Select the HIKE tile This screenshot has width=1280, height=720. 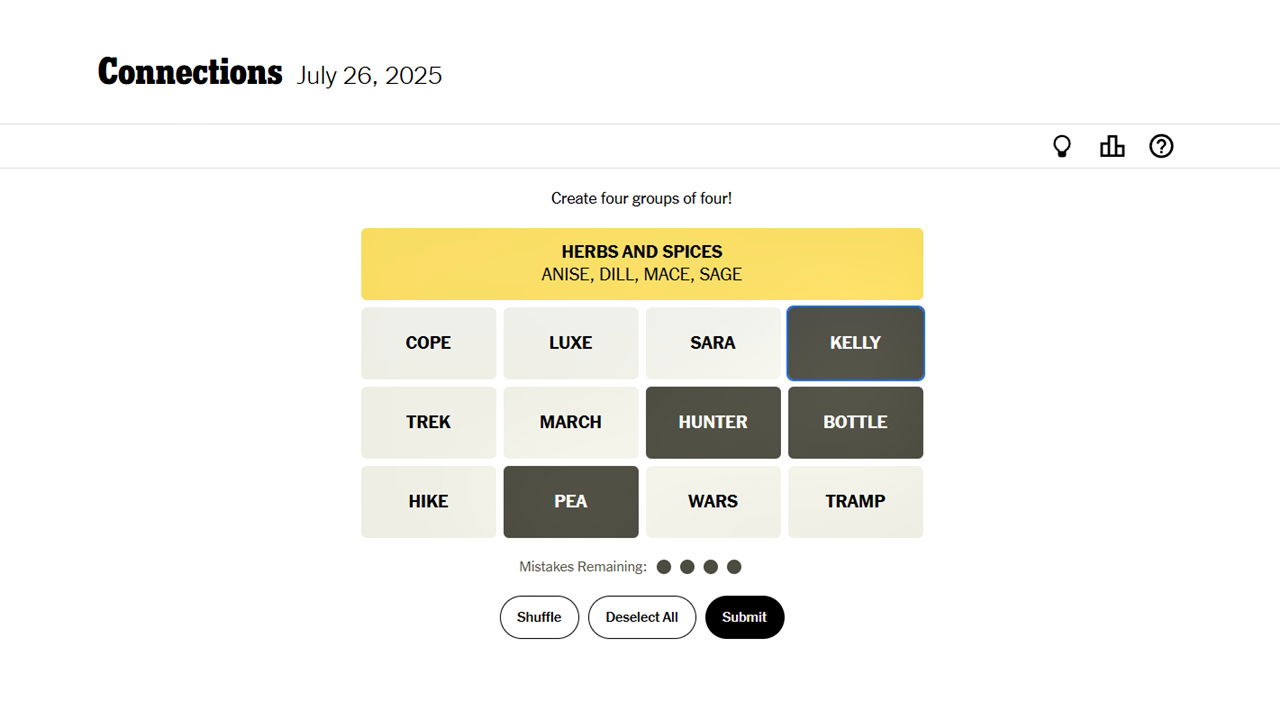pyautogui.click(x=428, y=501)
